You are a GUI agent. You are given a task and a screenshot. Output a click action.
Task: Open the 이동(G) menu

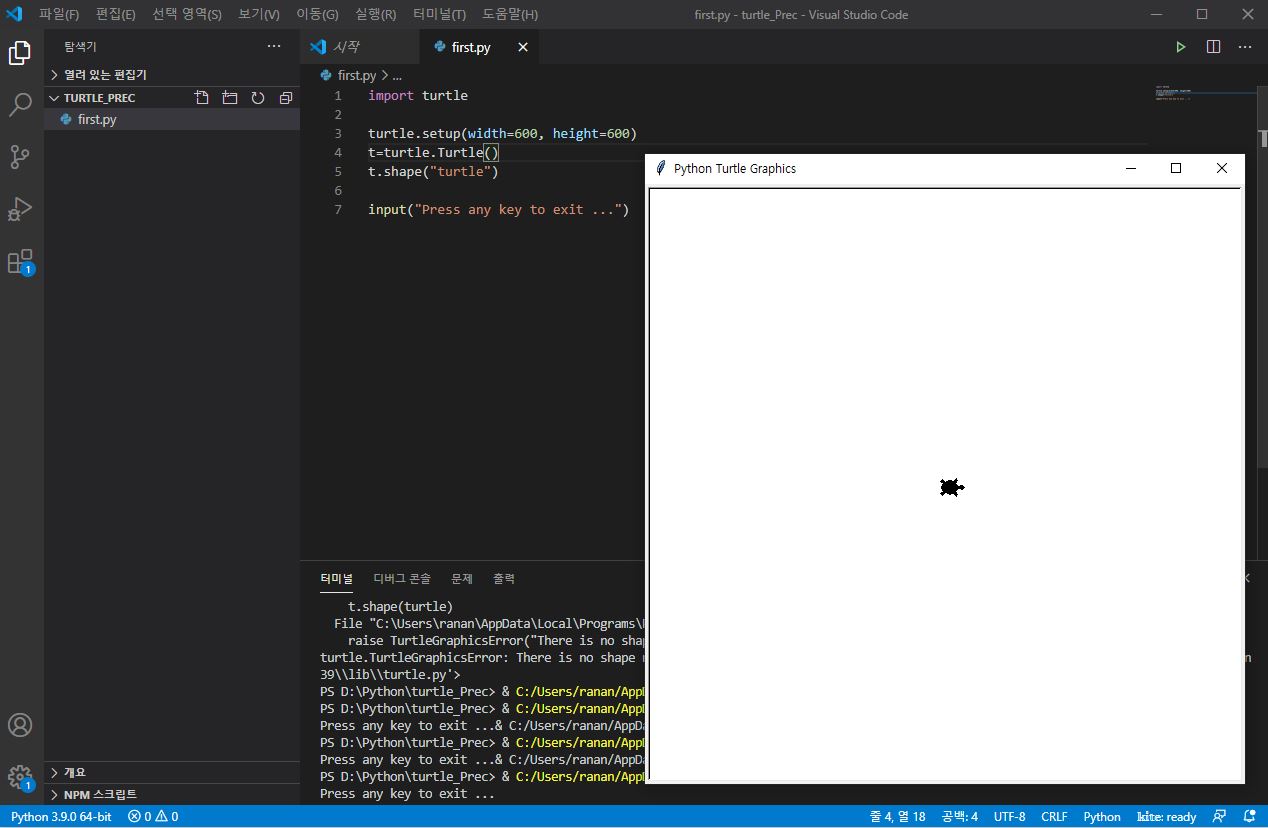click(x=317, y=14)
